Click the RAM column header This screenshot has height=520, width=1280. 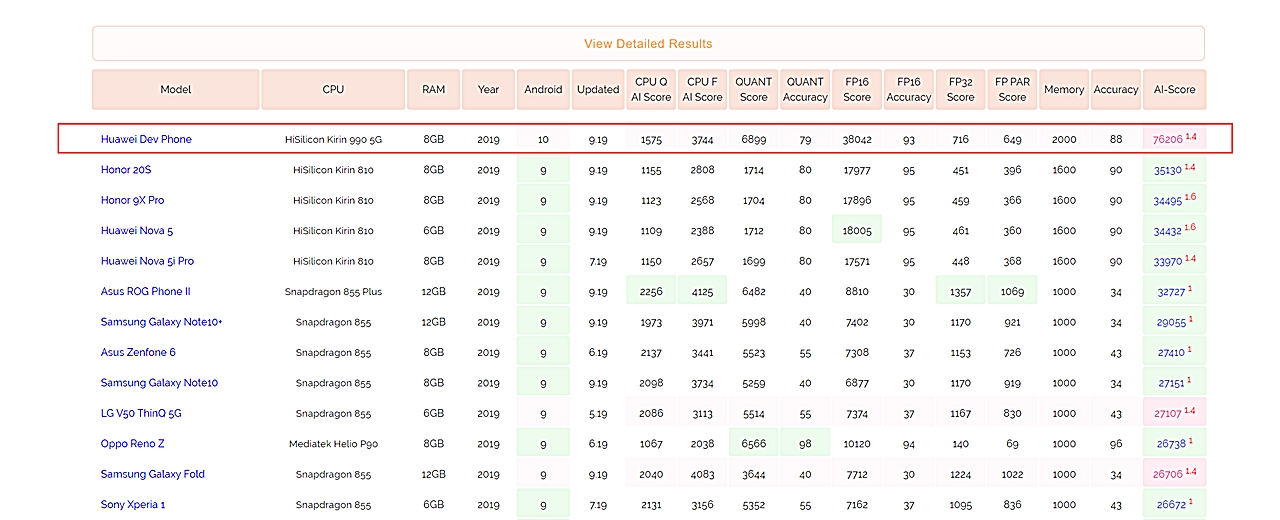pos(434,89)
